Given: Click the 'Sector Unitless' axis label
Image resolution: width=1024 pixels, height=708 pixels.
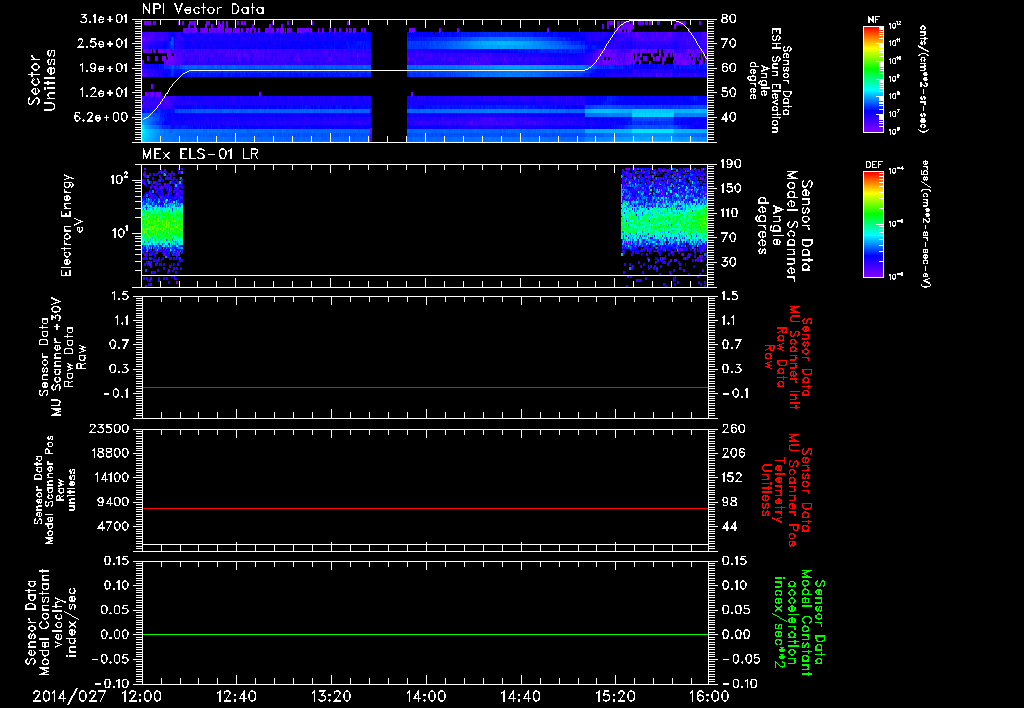Looking at the screenshot, I should tap(42, 80).
